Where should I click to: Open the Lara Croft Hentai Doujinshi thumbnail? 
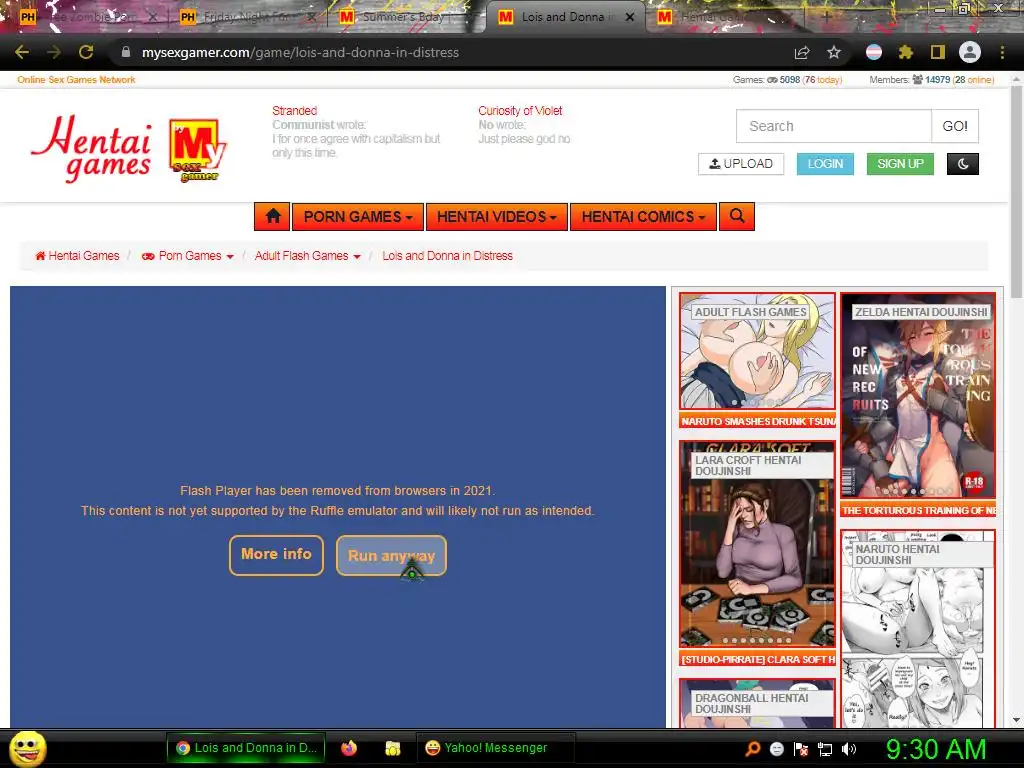coord(757,545)
